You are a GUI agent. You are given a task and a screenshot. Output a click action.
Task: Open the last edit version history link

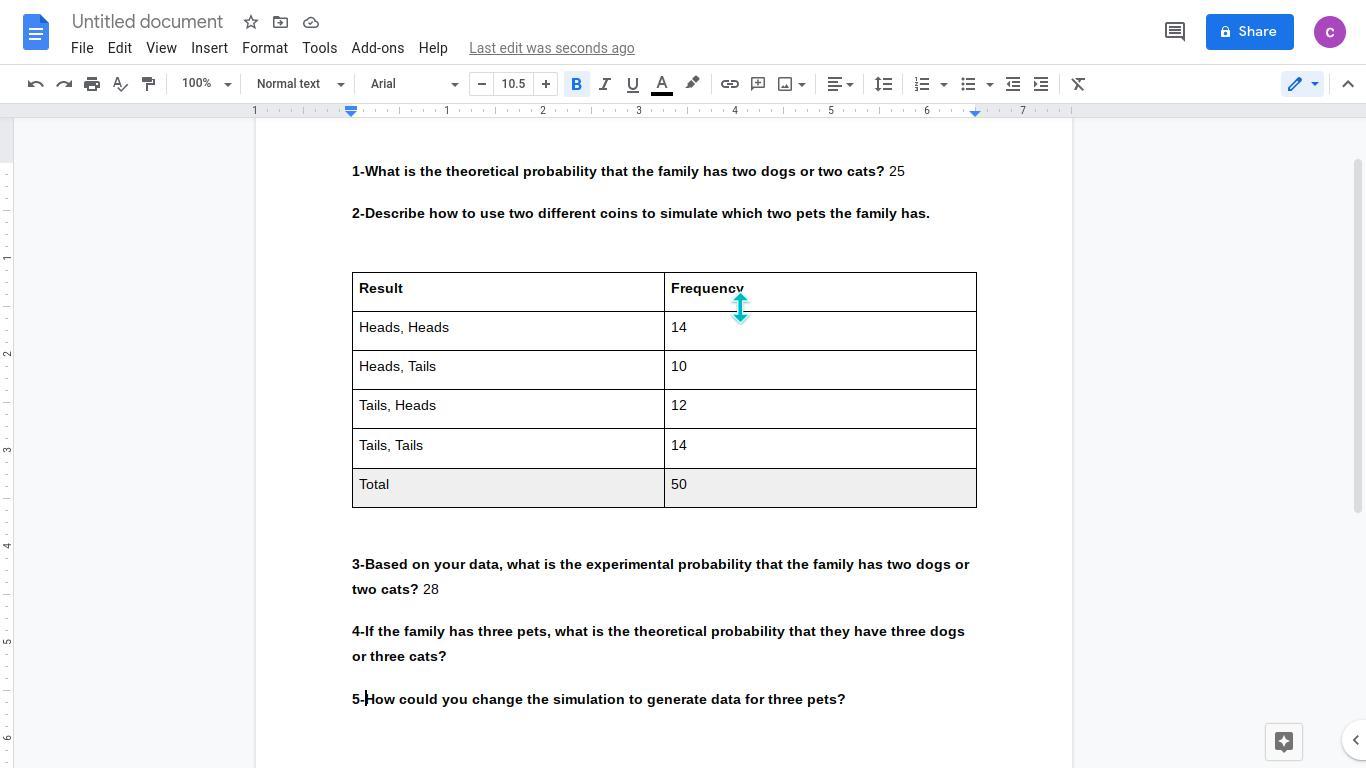(552, 48)
